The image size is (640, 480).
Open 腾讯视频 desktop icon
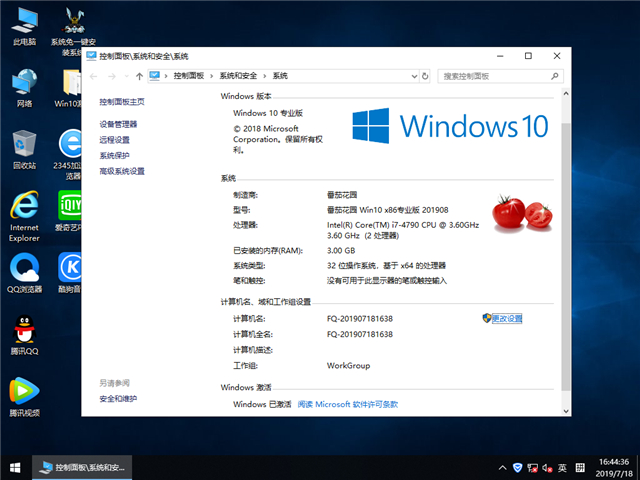[24, 397]
